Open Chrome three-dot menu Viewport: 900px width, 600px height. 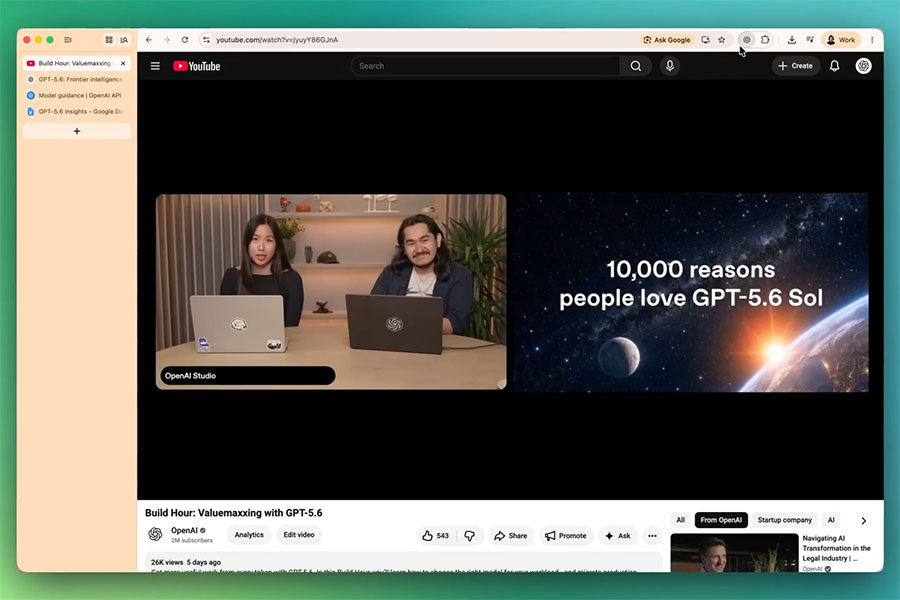872,40
